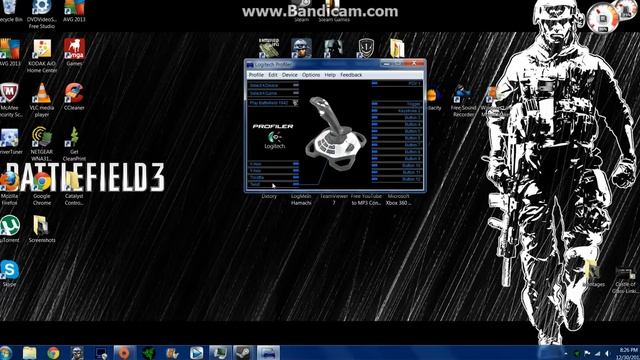Select the Catalyst Control desktop icon
Image resolution: width=640 pixels, height=360 pixels.
point(74,189)
